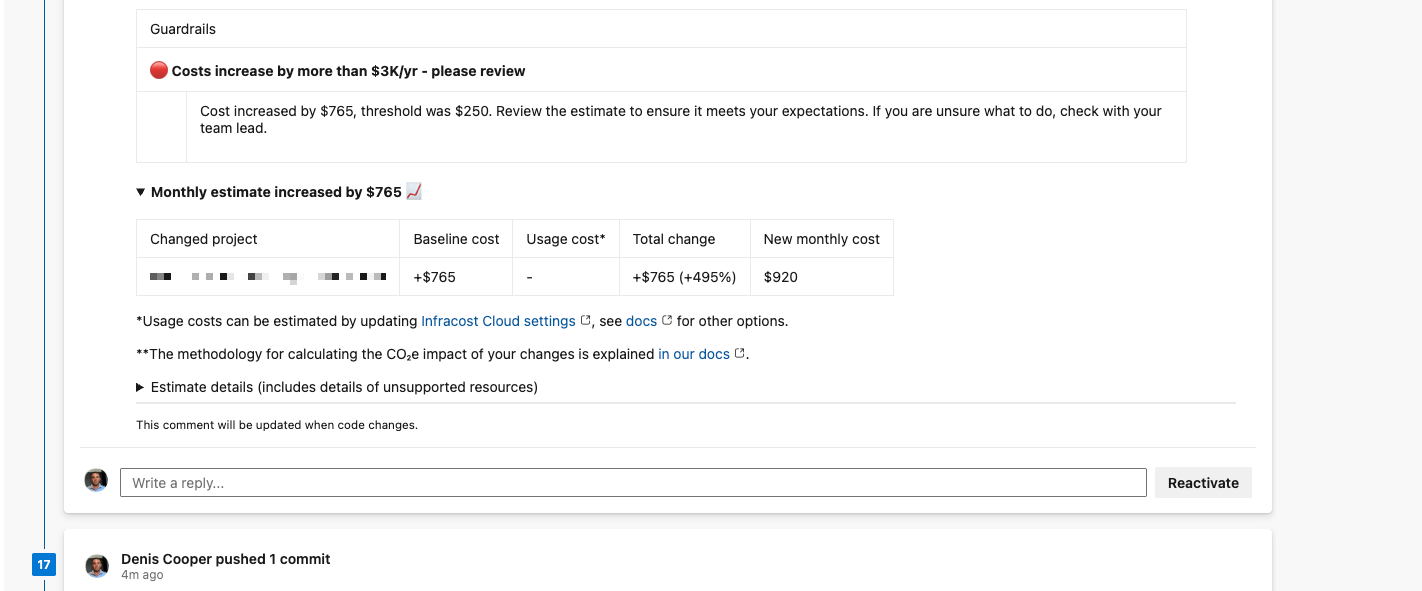Click 'Costs increase by more than $3K/yr' heading
1422x591 pixels.
pos(348,71)
